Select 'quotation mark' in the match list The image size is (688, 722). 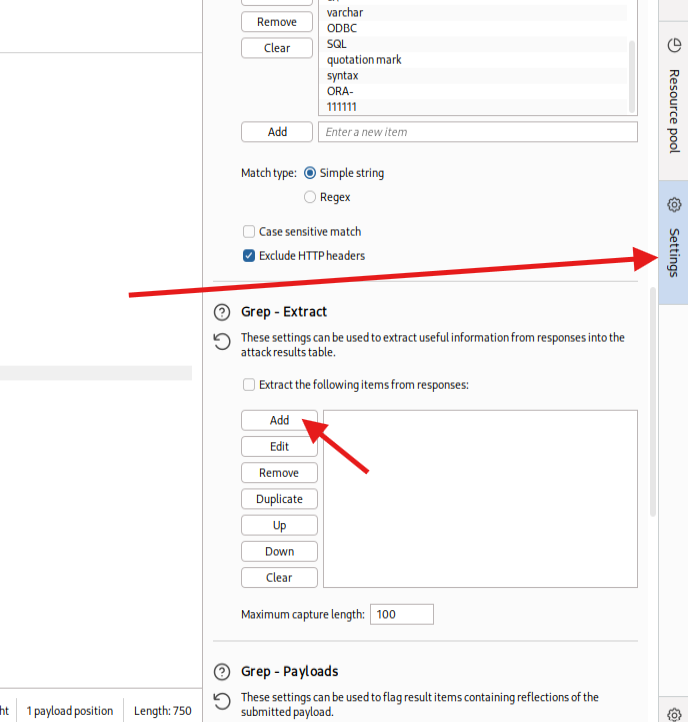click(x=364, y=60)
